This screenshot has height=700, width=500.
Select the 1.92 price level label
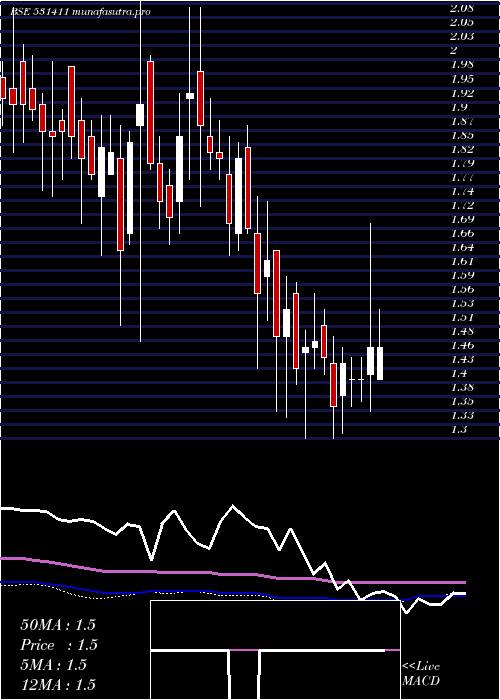tap(462, 92)
